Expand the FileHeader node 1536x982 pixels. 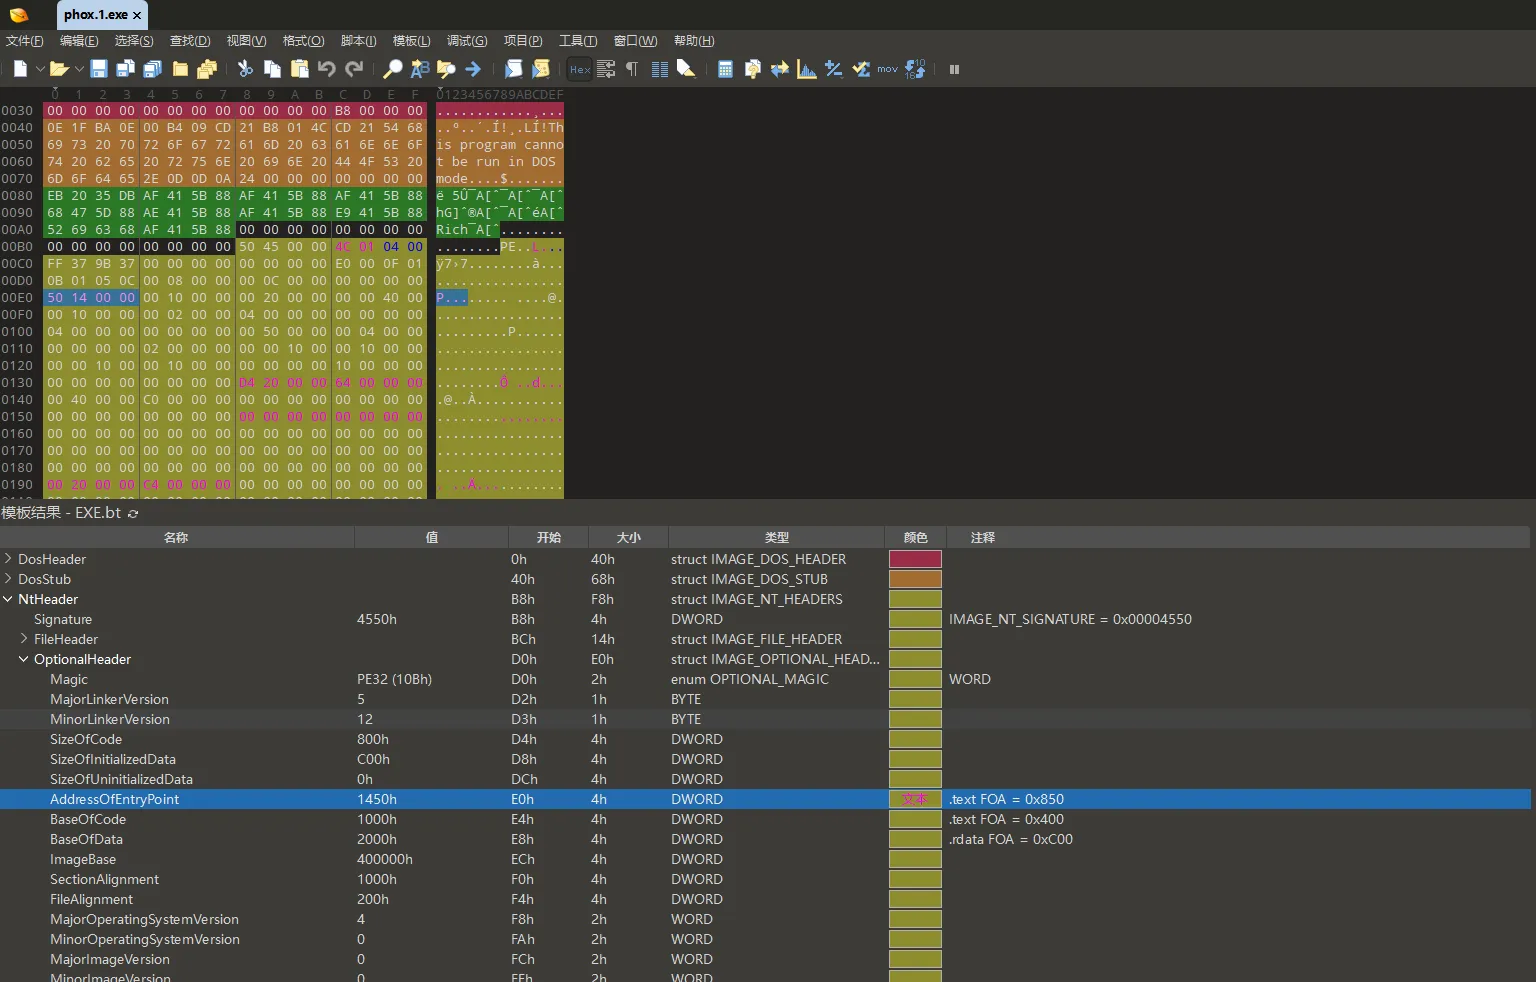point(24,638)
